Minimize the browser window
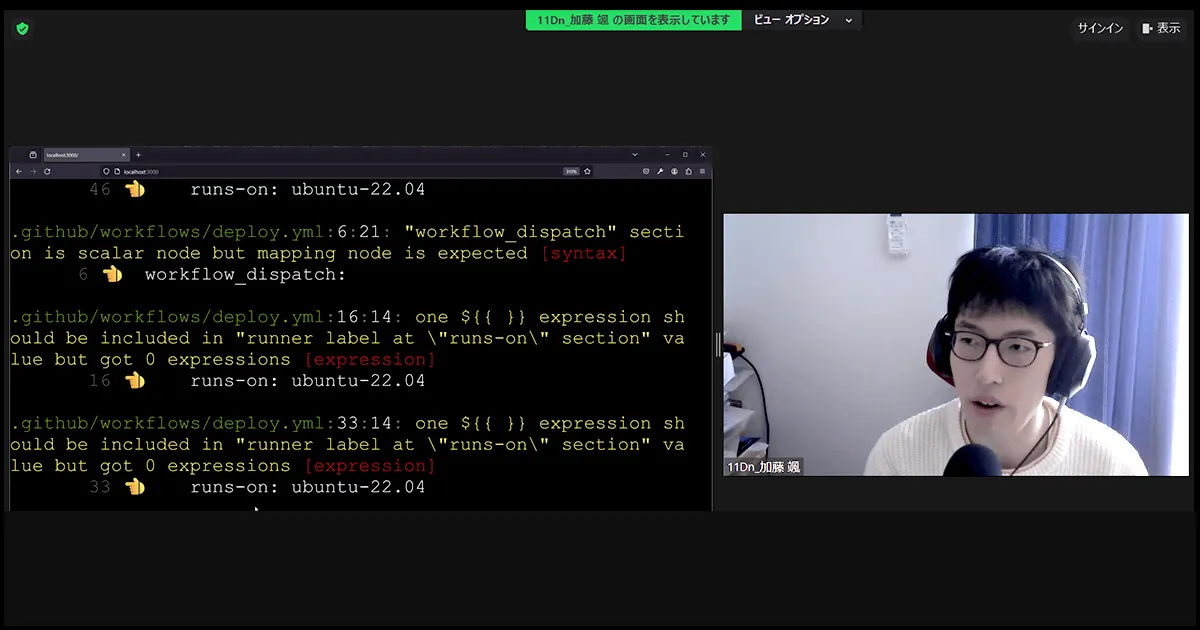Screen dimensions: 1200x630 (x=667, y=155)
